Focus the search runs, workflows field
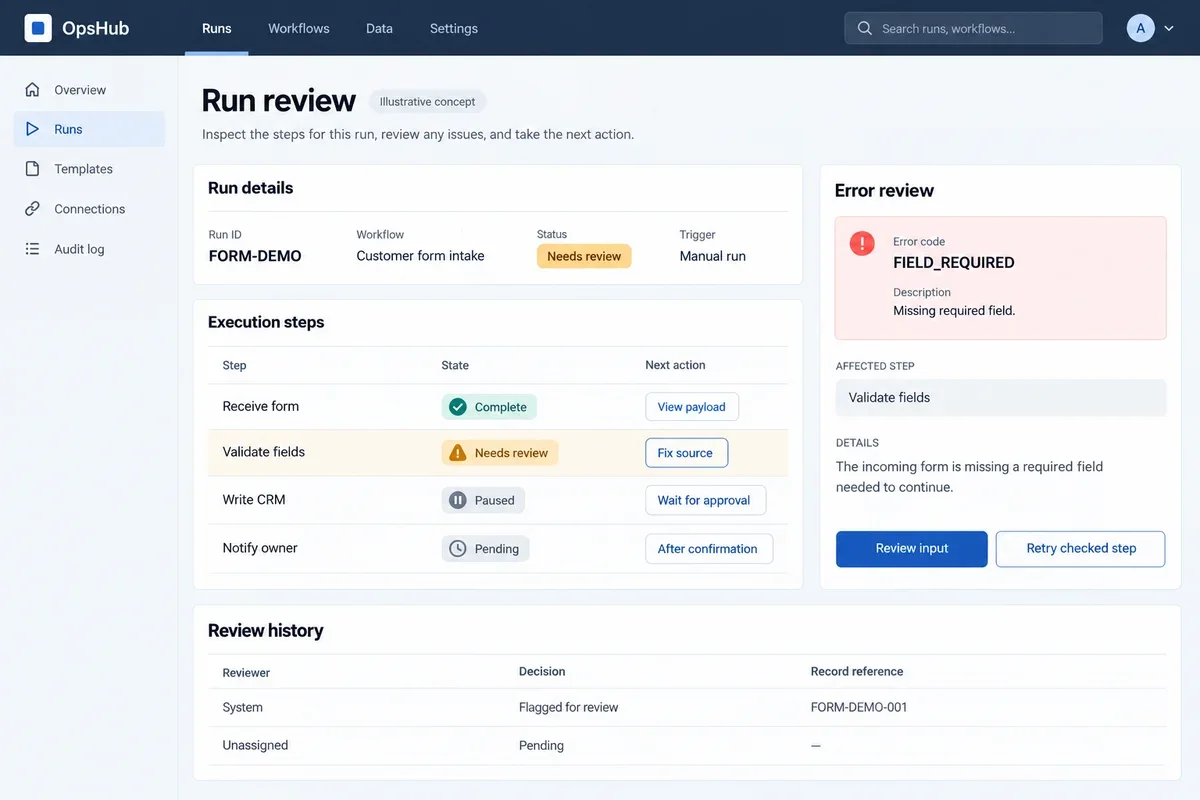Viewport: 1200px width, 800px height. 973,29
